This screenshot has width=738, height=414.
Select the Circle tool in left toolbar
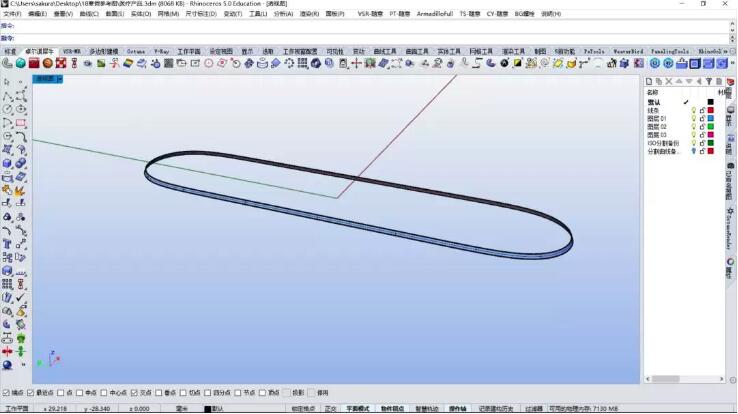click(x=7, y=109)
